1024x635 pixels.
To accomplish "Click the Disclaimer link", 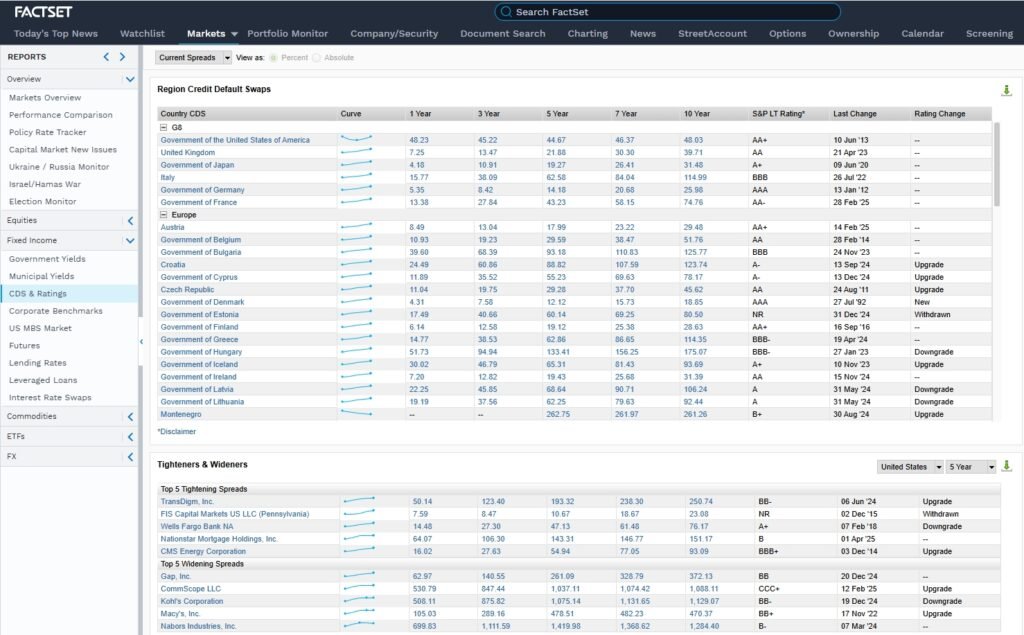I will coord(176,432).
